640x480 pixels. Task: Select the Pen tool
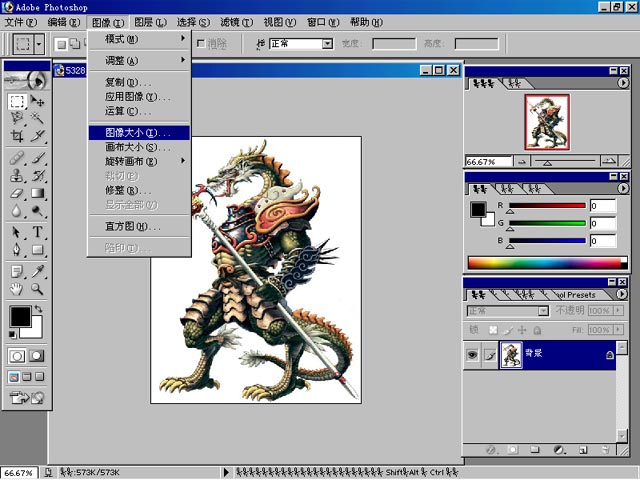click(17, 249)
